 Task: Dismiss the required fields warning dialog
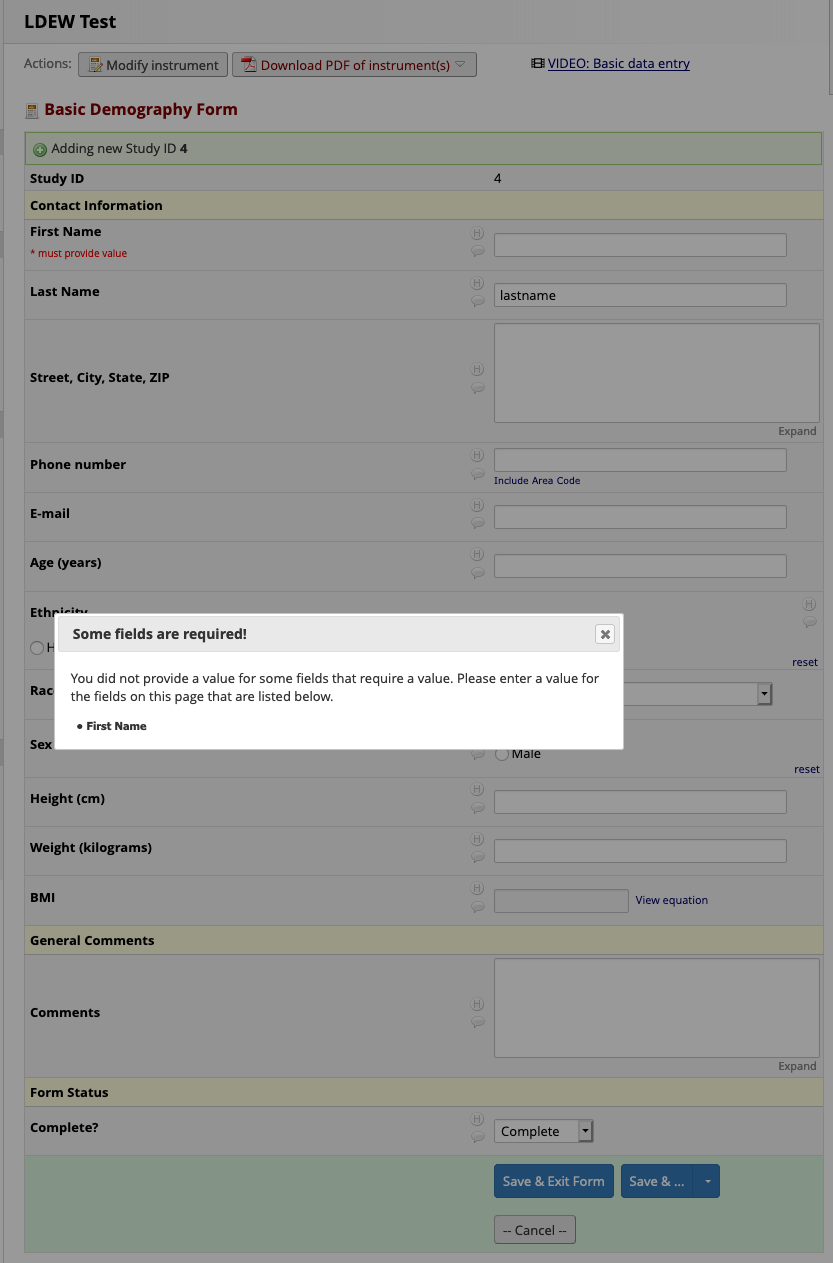[605, 633]
